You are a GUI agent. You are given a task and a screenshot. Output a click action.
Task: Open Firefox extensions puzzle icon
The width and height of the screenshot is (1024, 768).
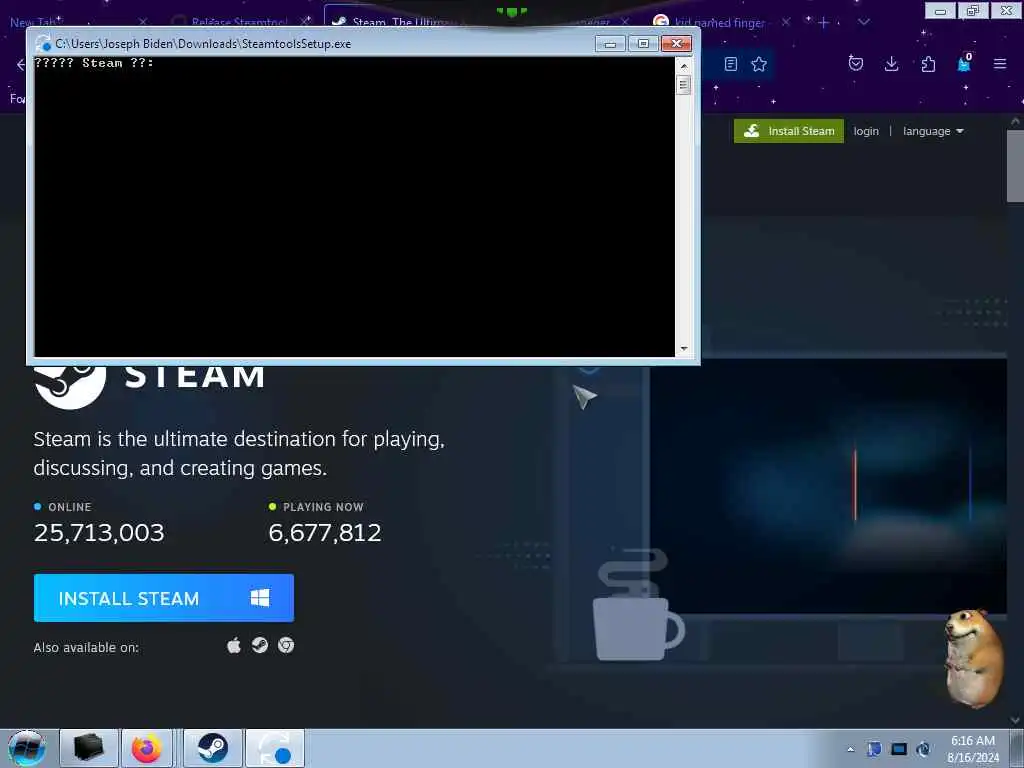pyautogui.click(x=928, y=64)
